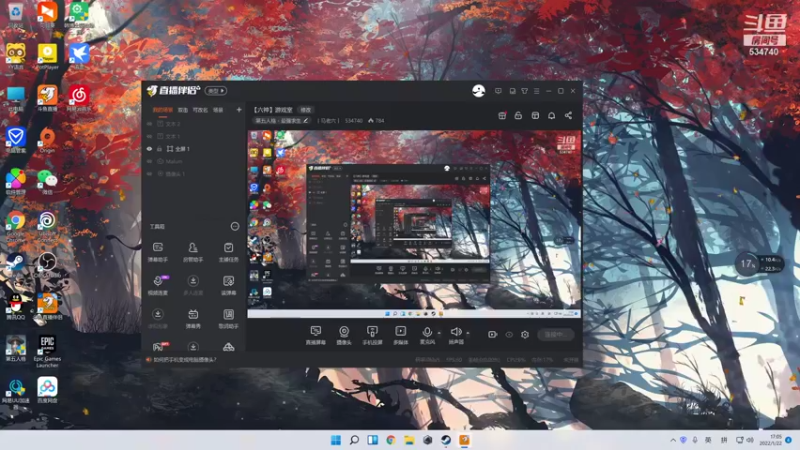Open the skin (shirt) icon in title bar
The height and width of the screenshot is (450, 800).
coord(524,91)
